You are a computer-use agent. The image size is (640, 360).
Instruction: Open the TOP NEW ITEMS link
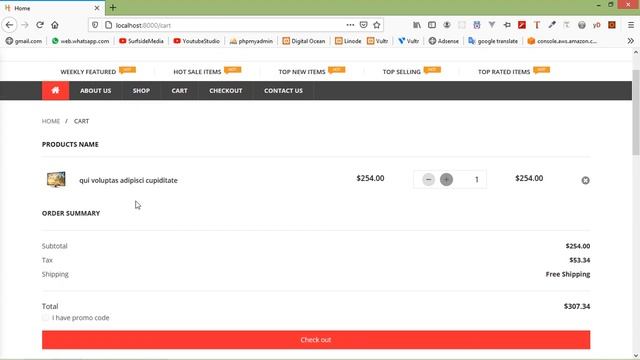302,72
